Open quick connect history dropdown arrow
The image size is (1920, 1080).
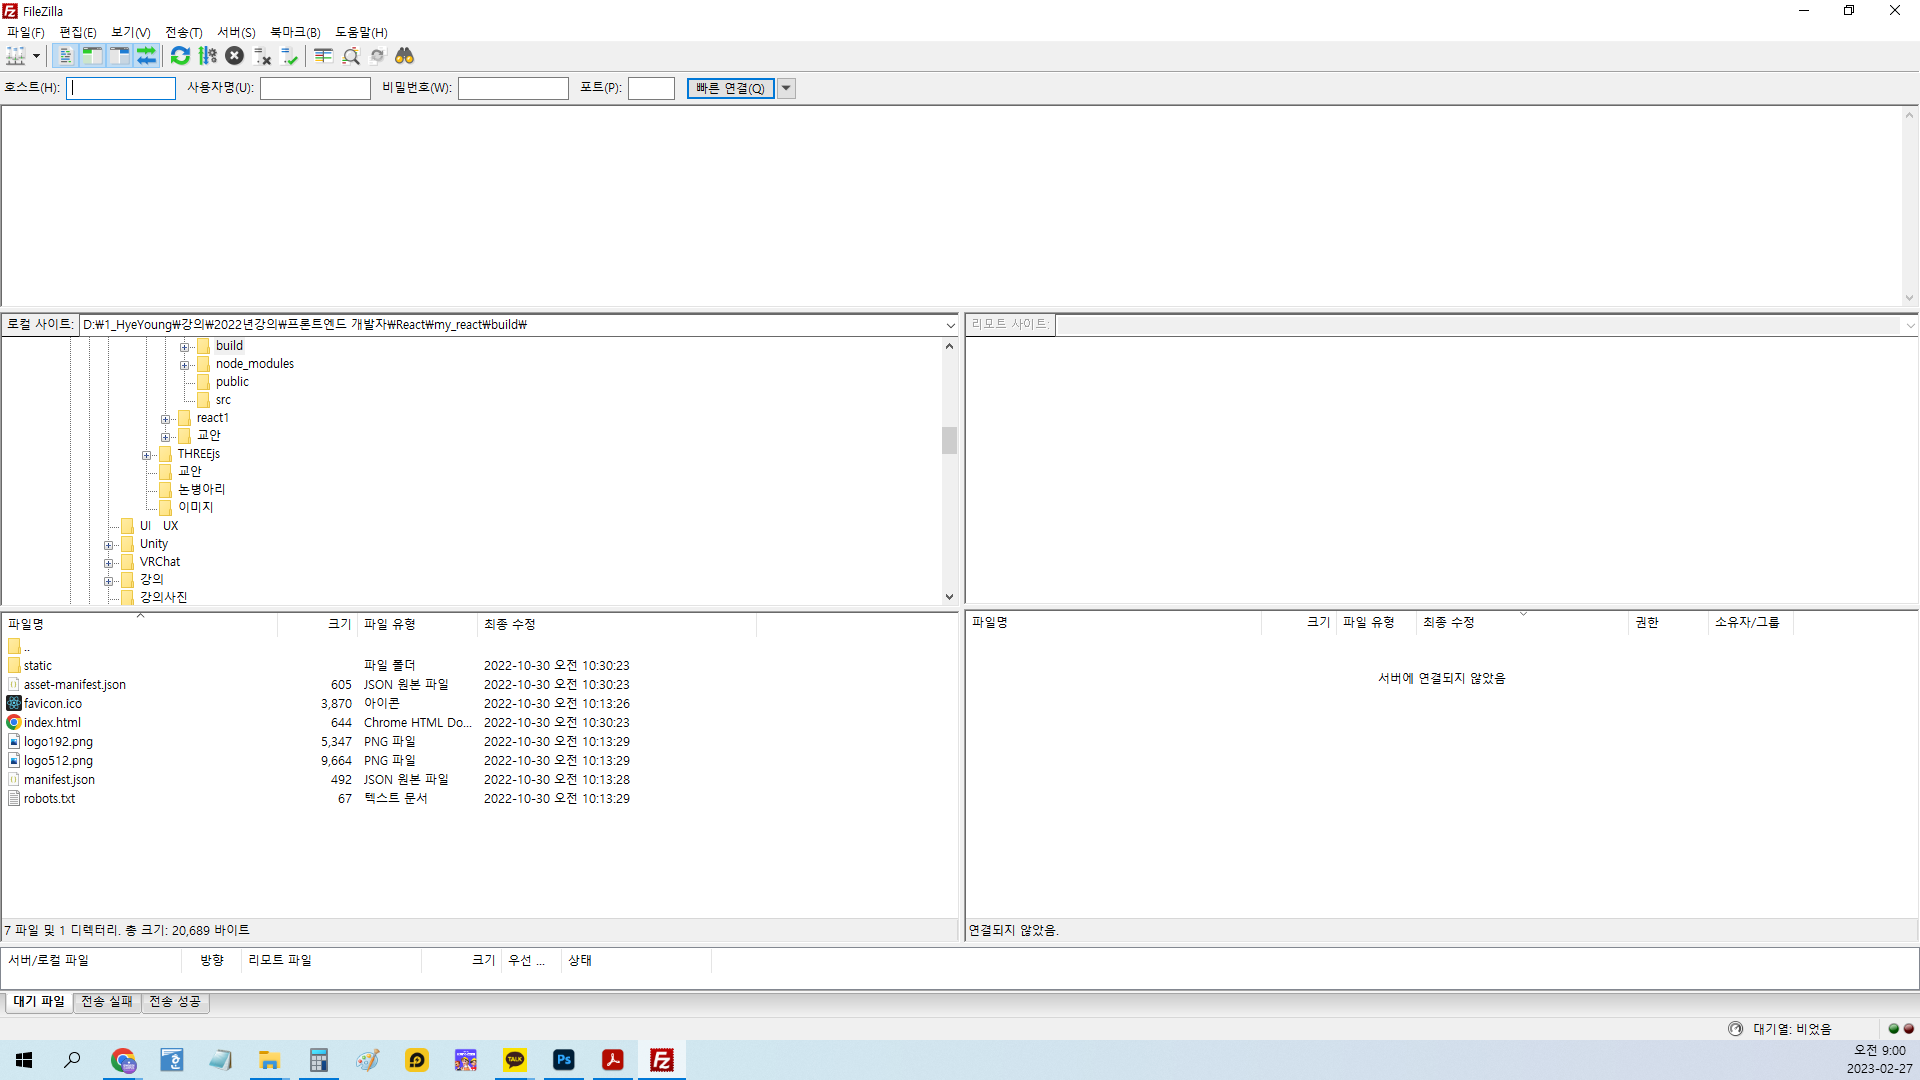(786, 88)
